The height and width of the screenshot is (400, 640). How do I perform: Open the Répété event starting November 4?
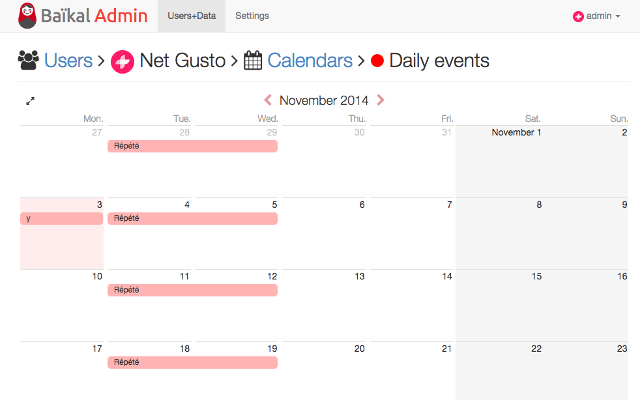coord(193,218)
